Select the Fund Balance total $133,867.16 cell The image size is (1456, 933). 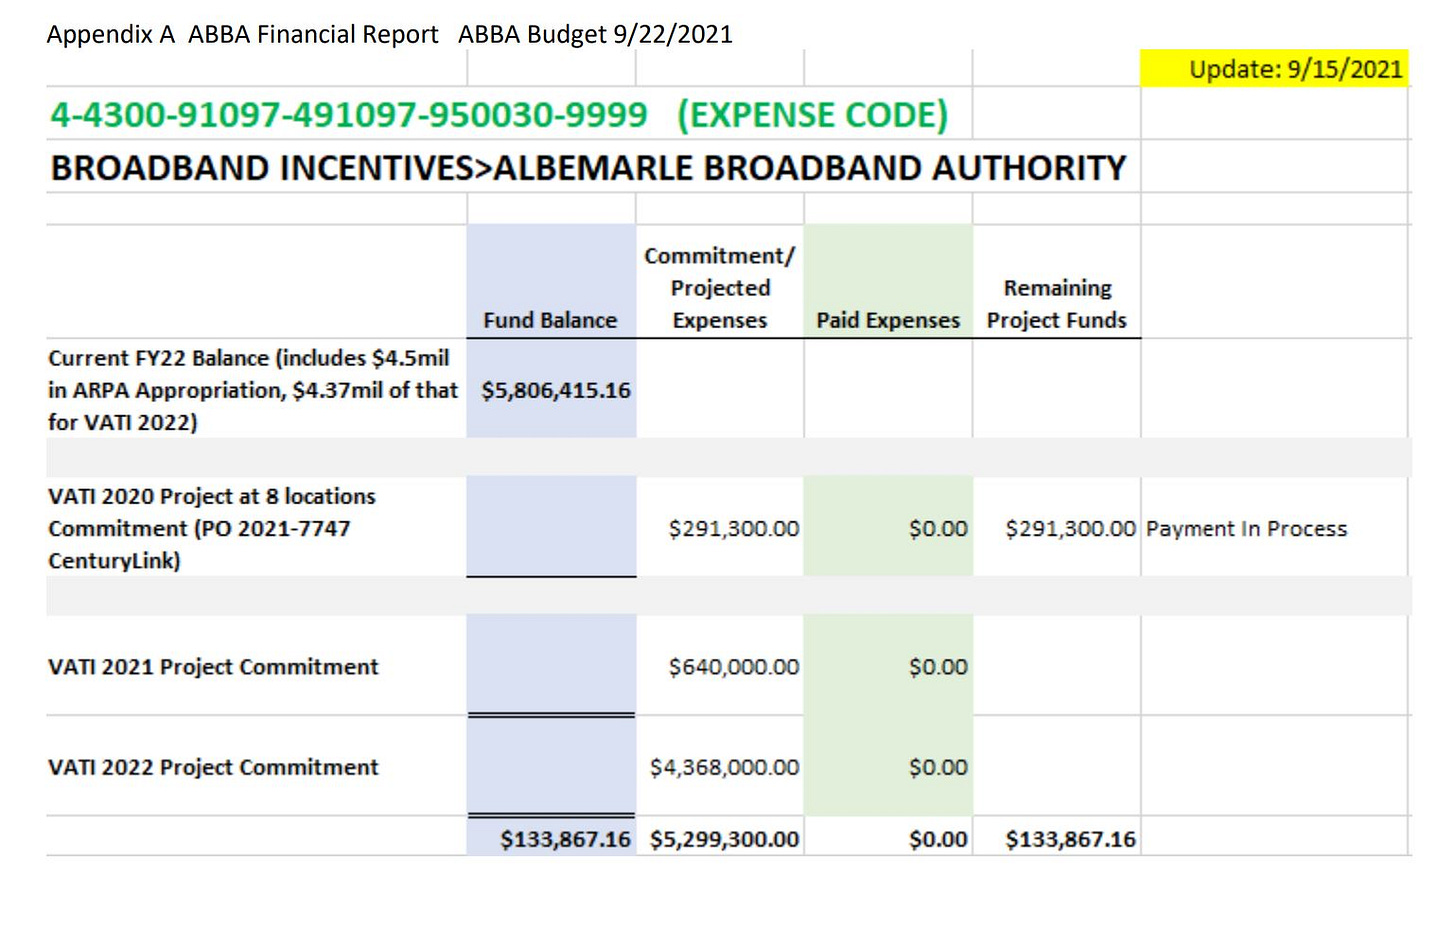pos(565,839)
